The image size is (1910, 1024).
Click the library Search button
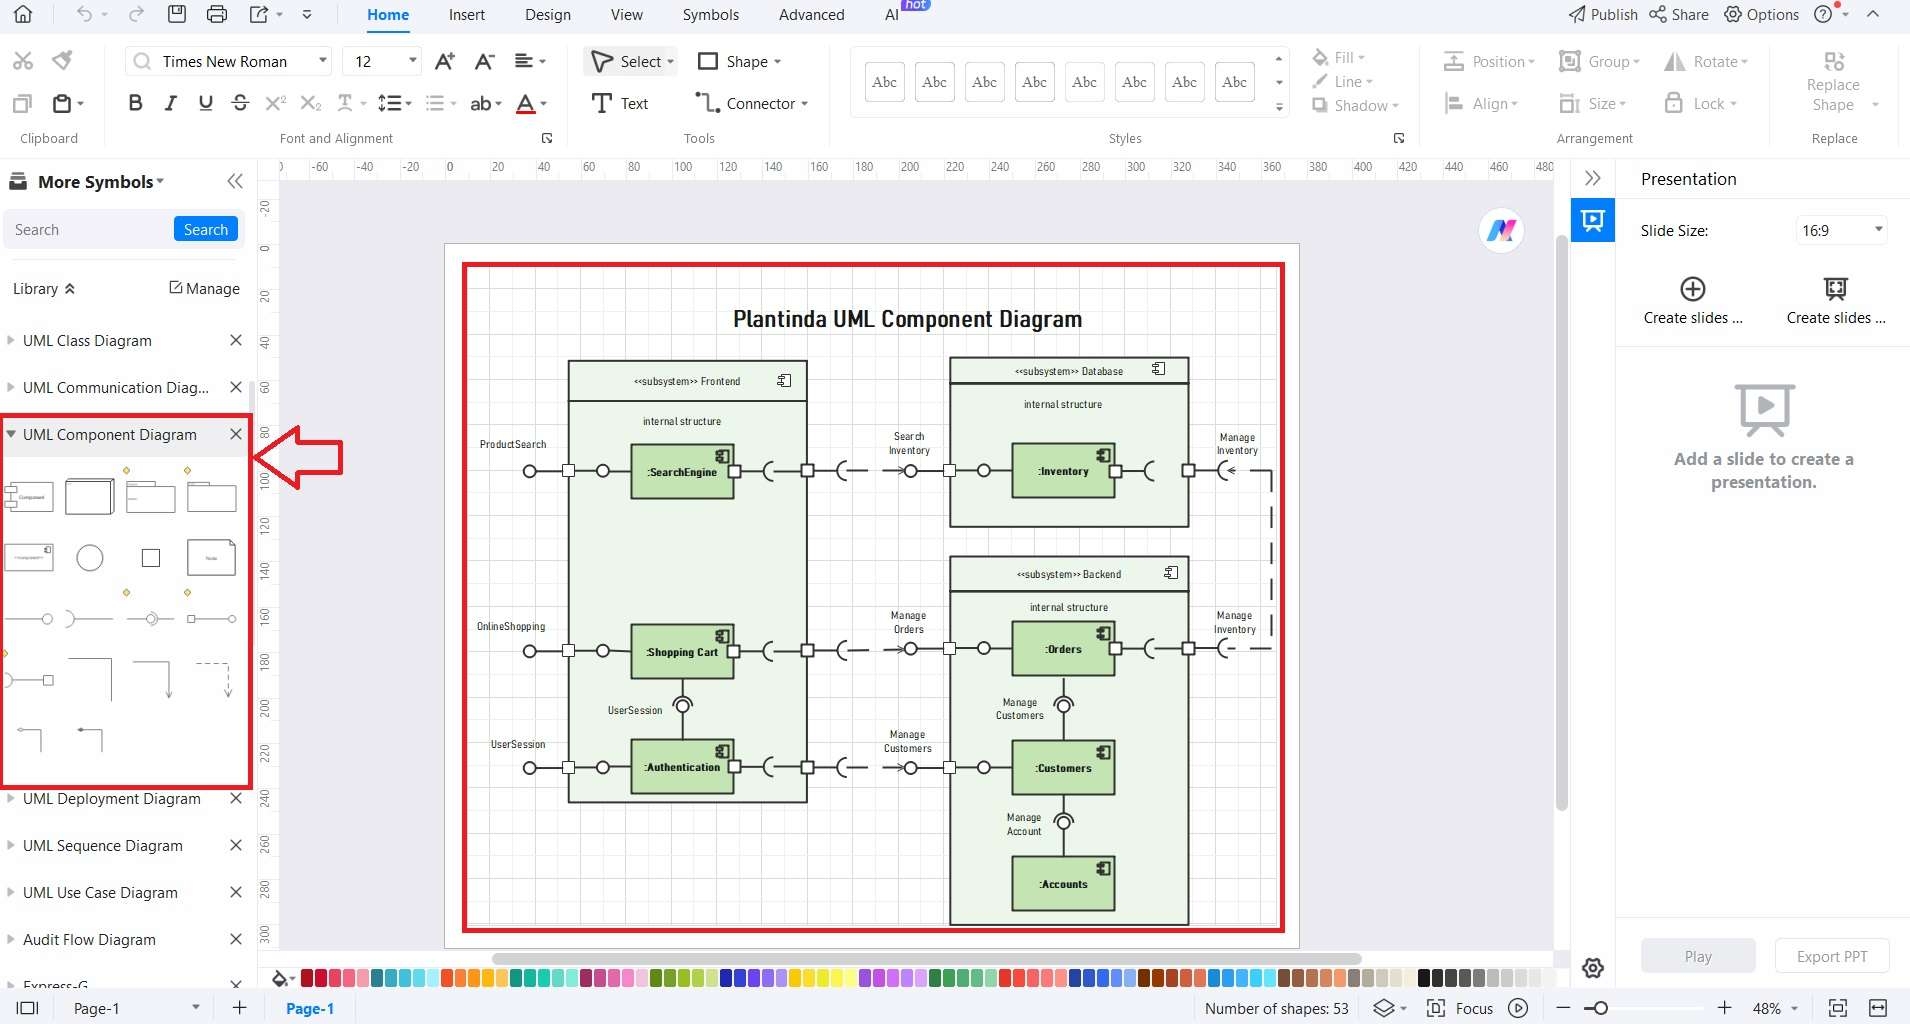[x=206, y=229]
